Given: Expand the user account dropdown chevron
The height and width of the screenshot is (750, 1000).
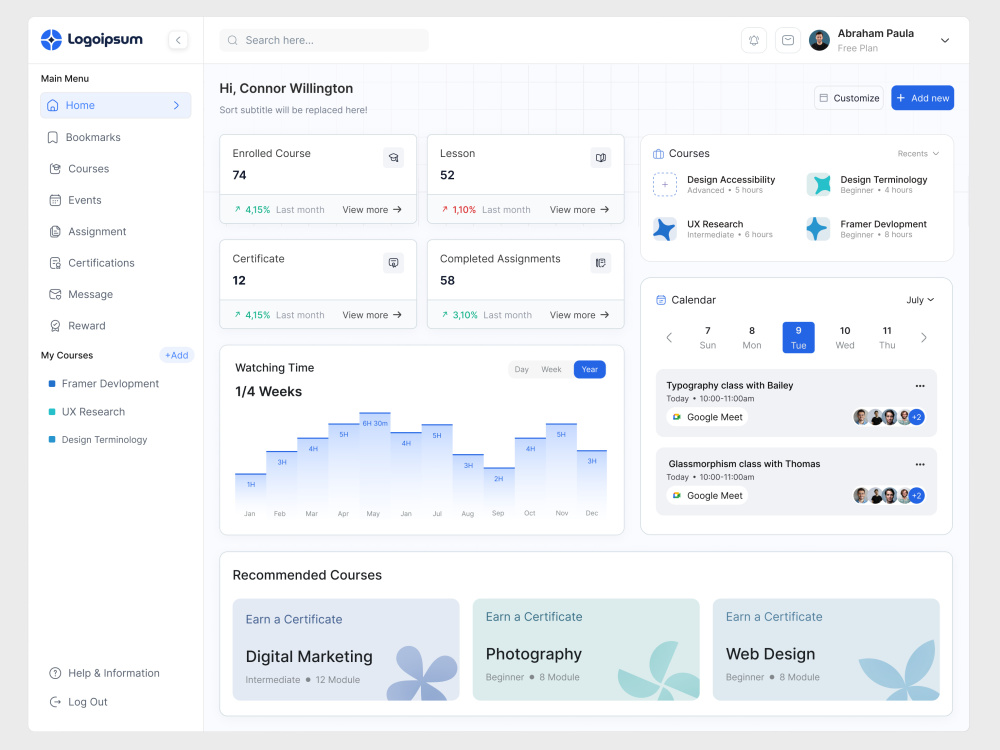Looking at the screenshot, I should click(x=945, y=40).
